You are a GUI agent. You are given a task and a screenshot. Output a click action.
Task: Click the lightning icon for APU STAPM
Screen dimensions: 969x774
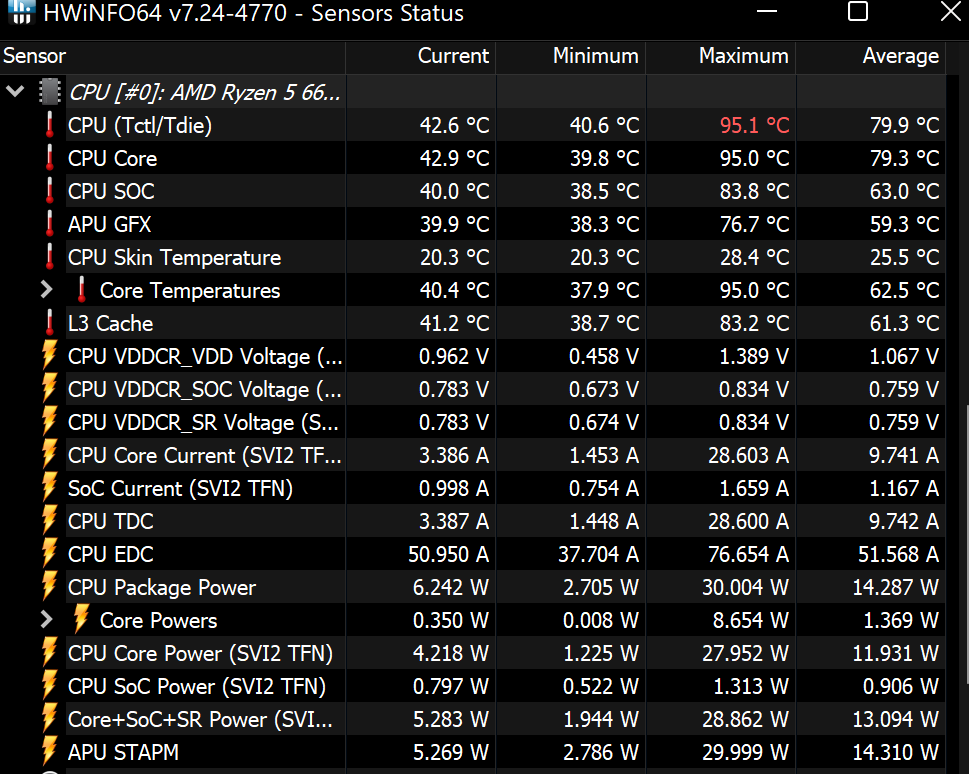[x=49, y=752]
